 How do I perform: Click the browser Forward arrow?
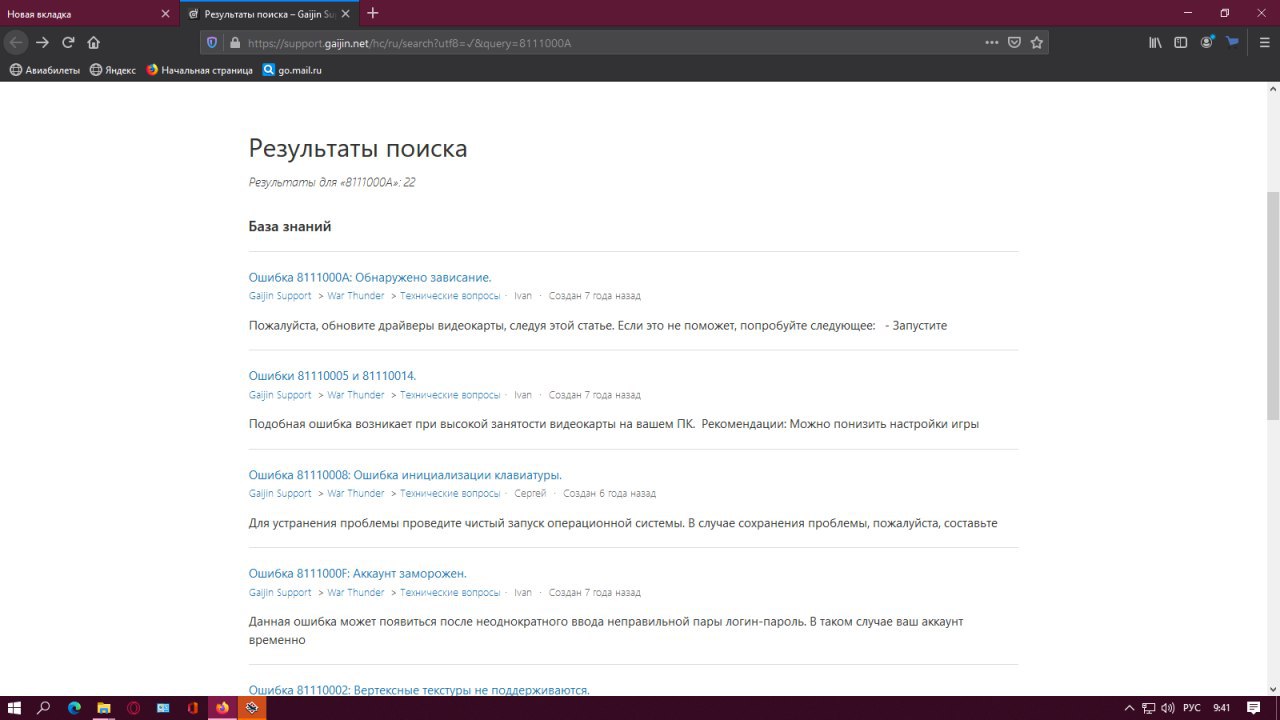42,42
